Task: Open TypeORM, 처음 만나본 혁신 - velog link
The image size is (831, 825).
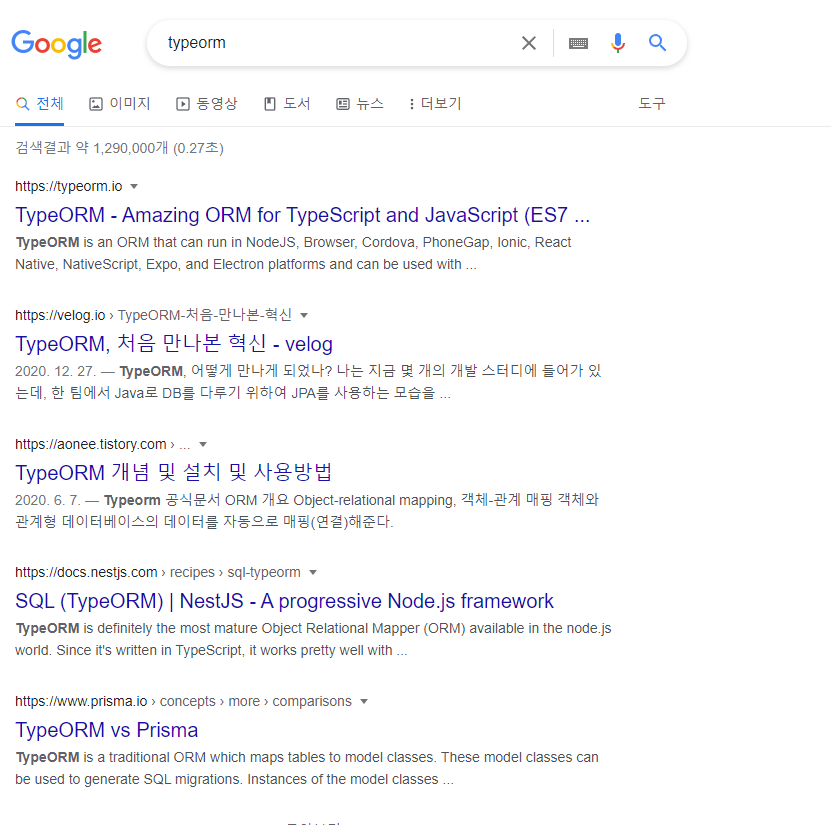Action: tap(174, 344)
